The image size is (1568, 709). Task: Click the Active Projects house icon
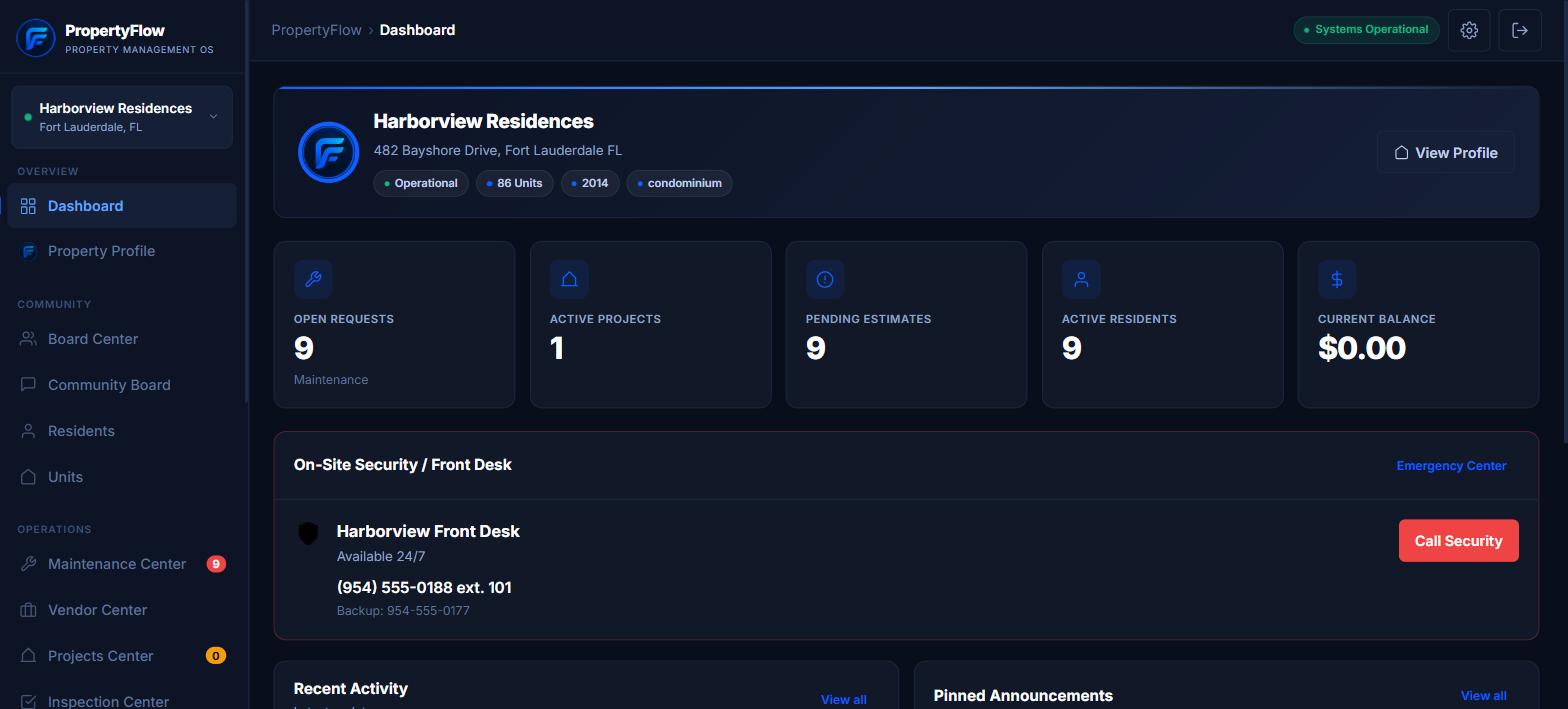[x=569, y=279]
